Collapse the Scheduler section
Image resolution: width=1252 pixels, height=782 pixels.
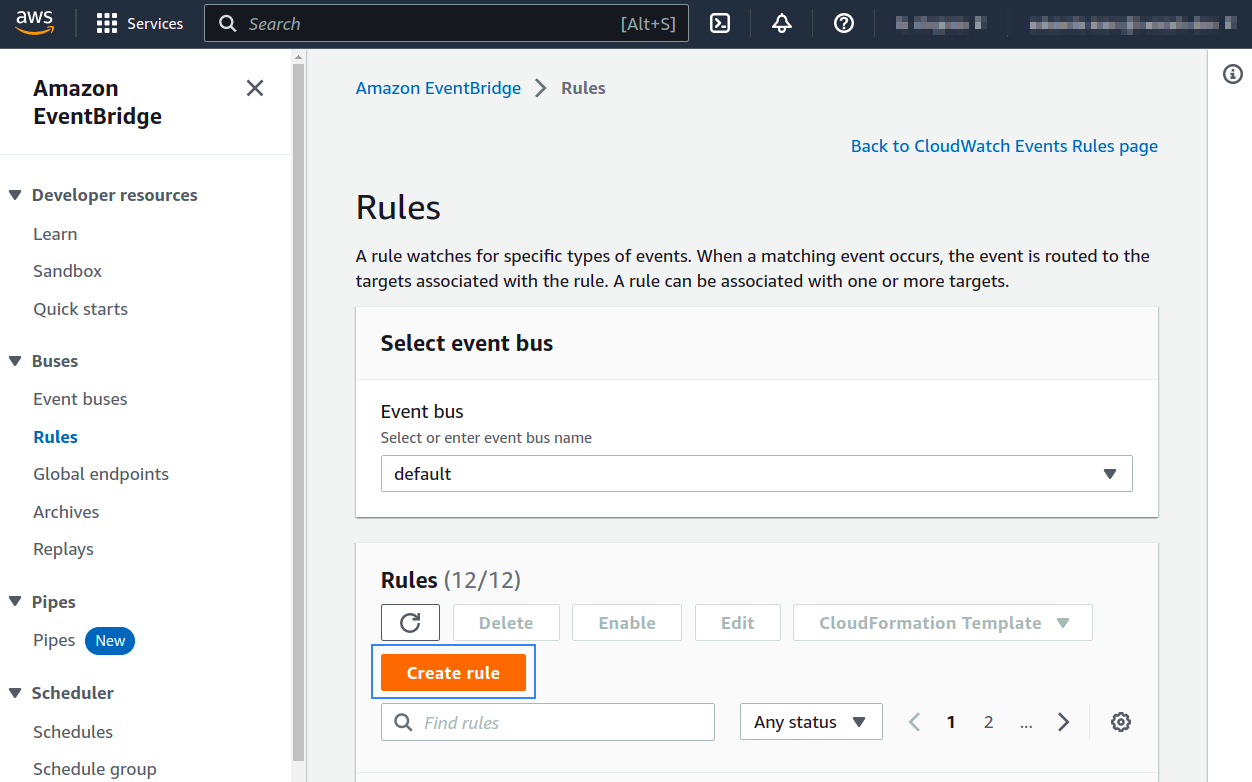(x=15, y=693)
